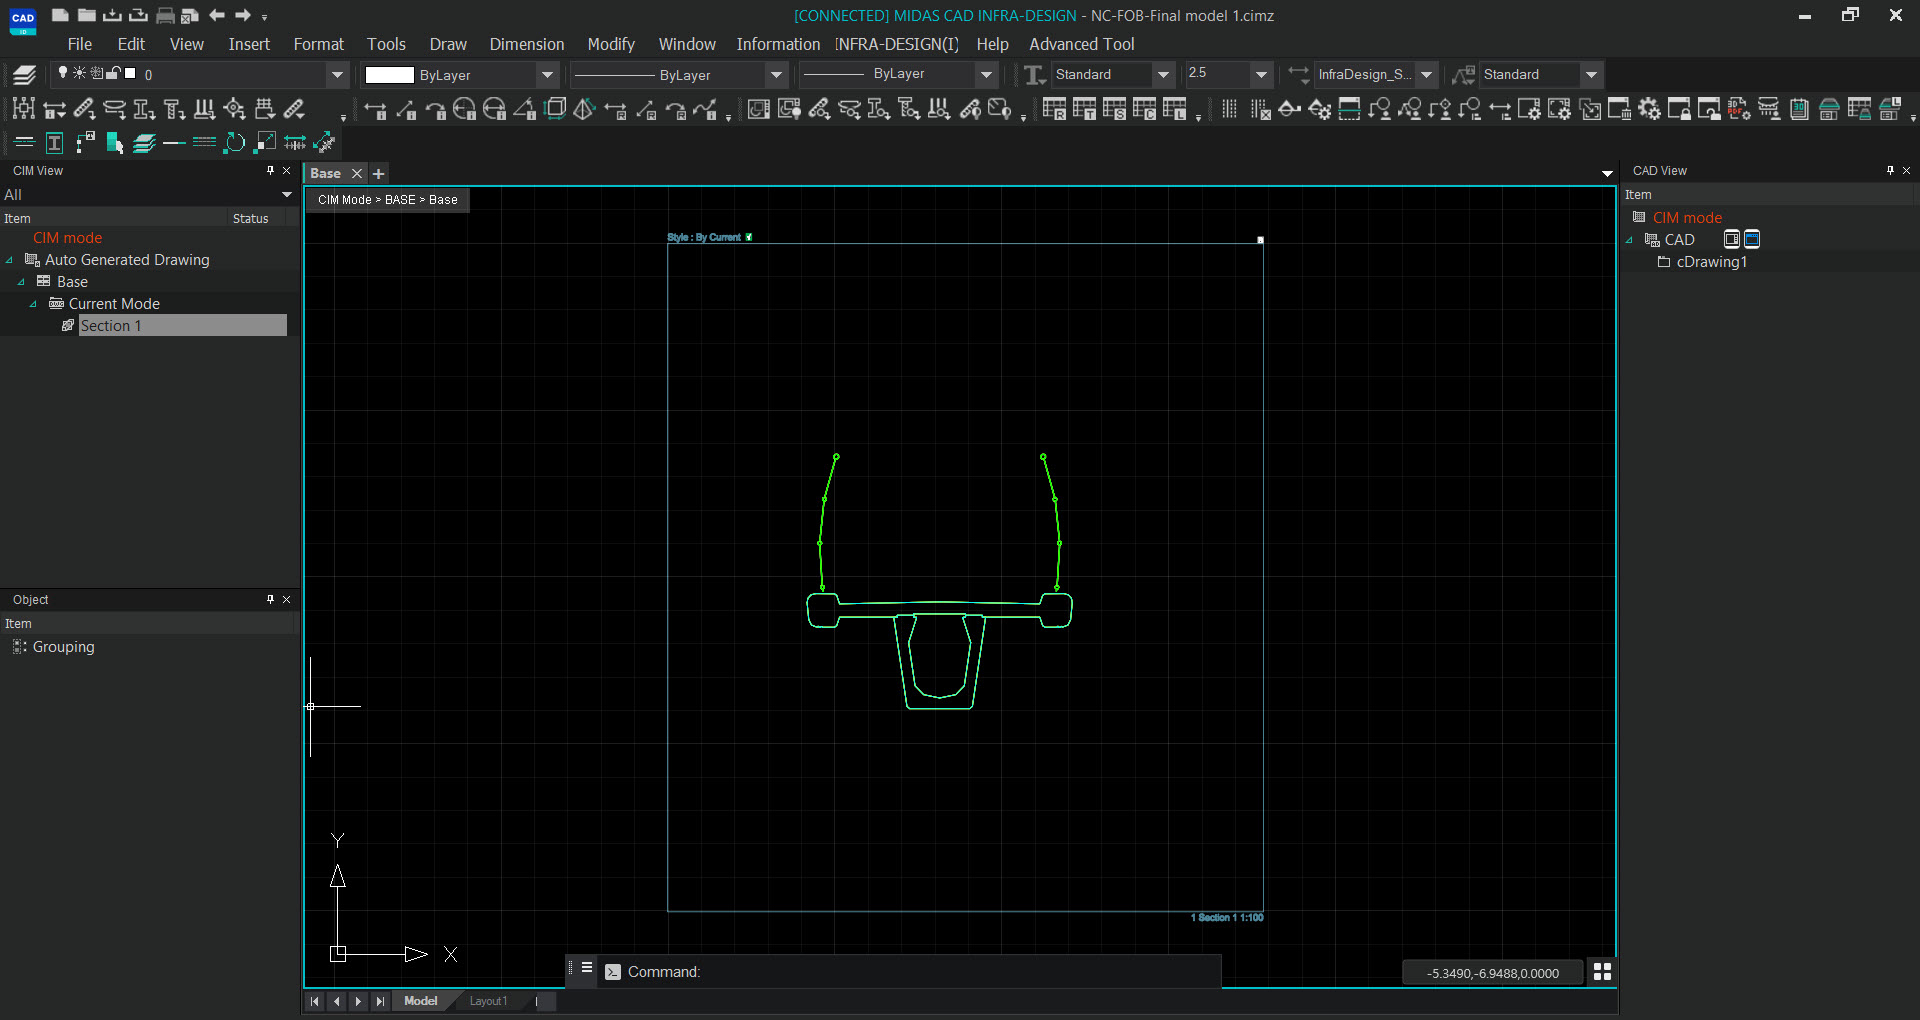Click the white color swatch next to ByLayer
Screen dimensions: 1920x1020
(389, 75)
